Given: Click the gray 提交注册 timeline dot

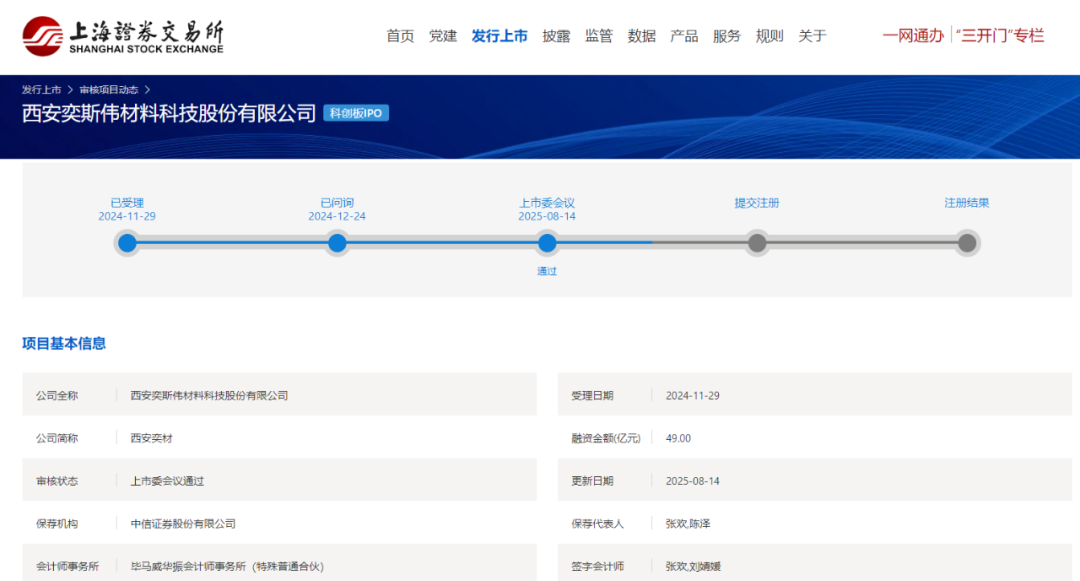Looking at the screenshot, I should pyautogui.click(x=757, y=243).
